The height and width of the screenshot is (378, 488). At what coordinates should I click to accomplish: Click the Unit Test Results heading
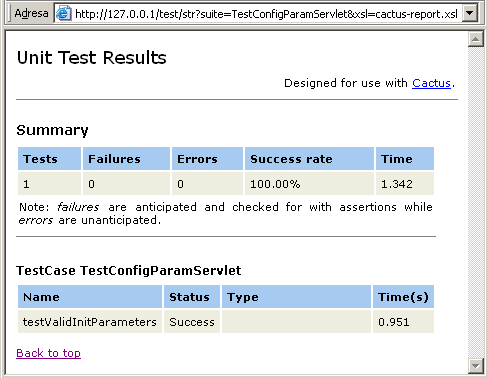(92, 57)
